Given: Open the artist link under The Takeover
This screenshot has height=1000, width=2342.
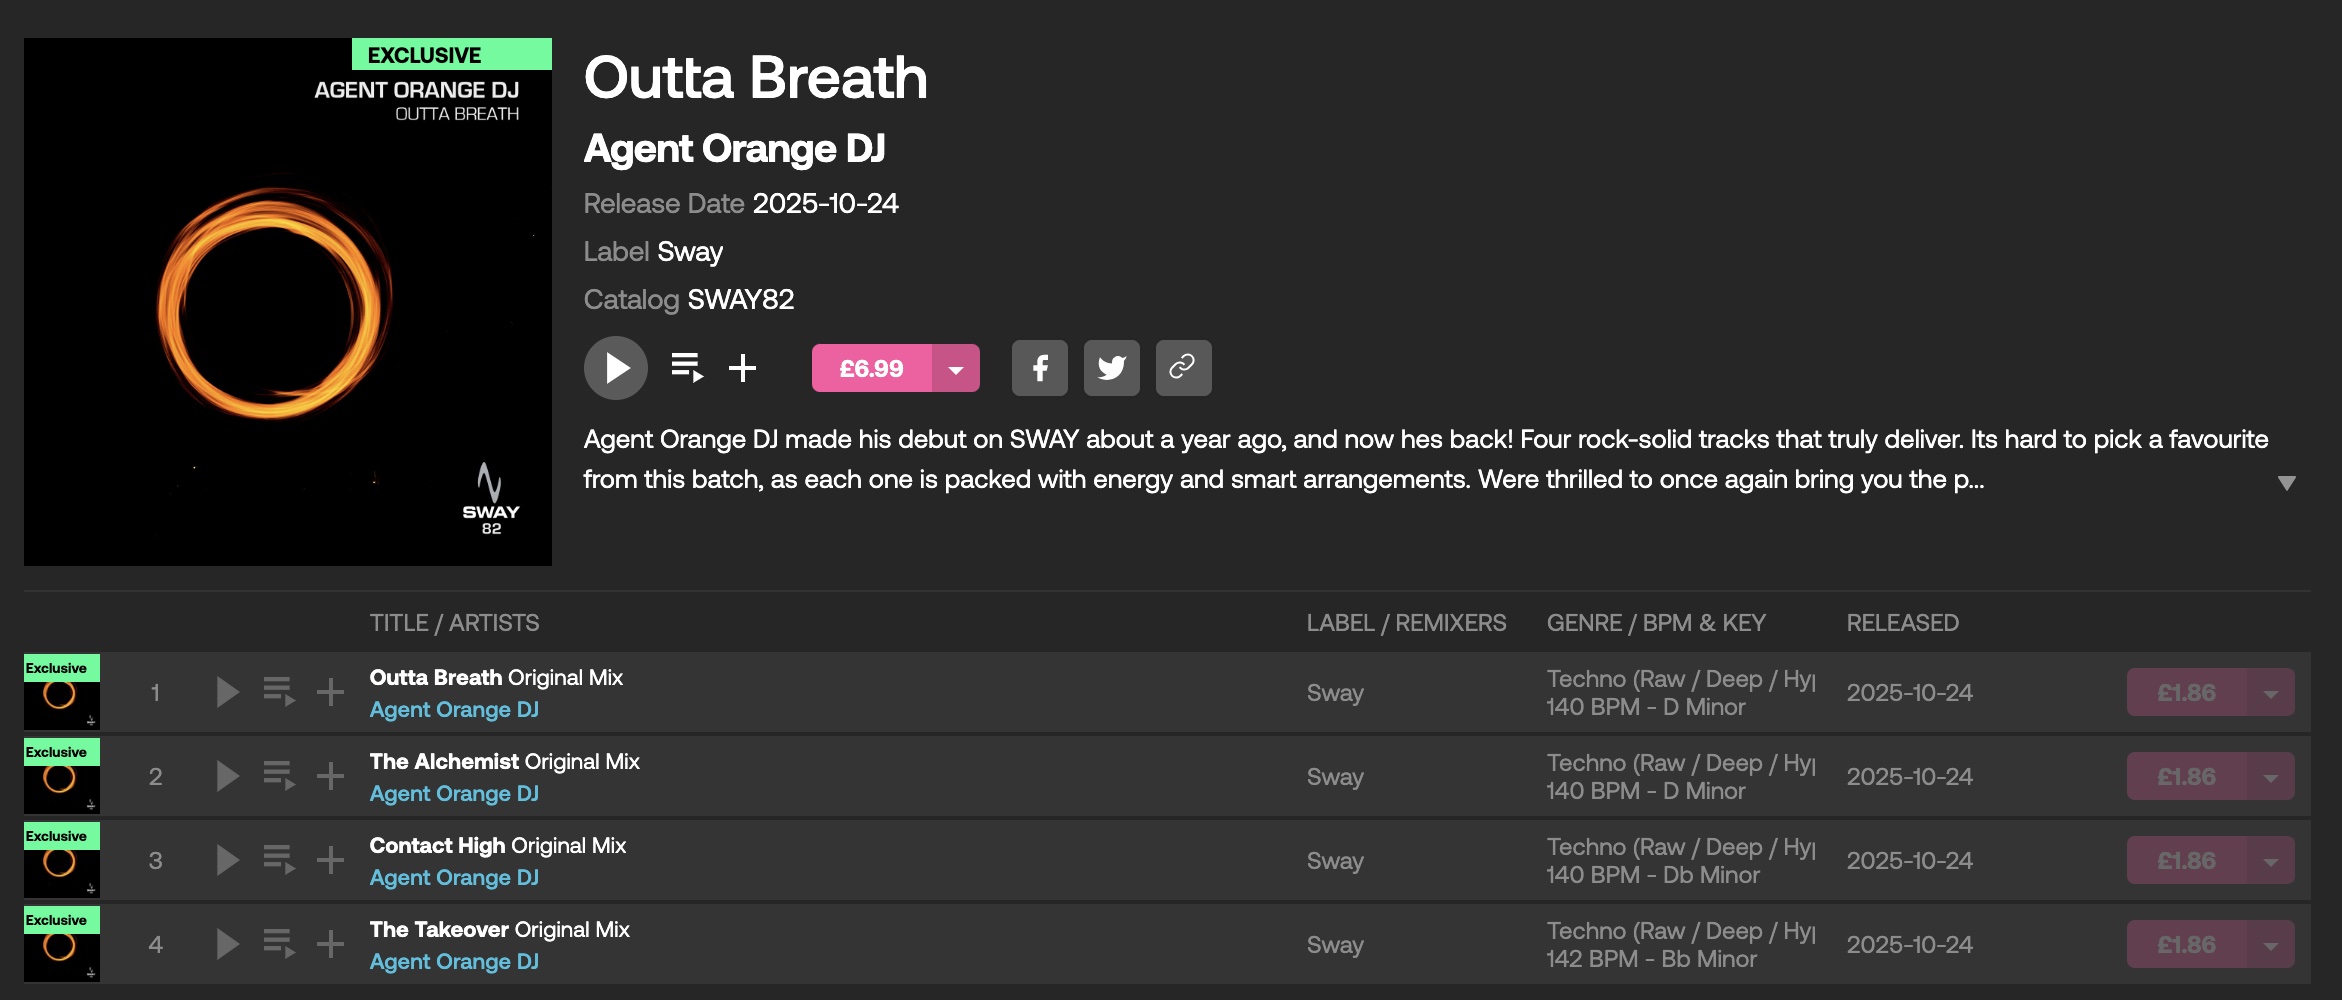Looking at the screenshot, I should coord(454,962).
